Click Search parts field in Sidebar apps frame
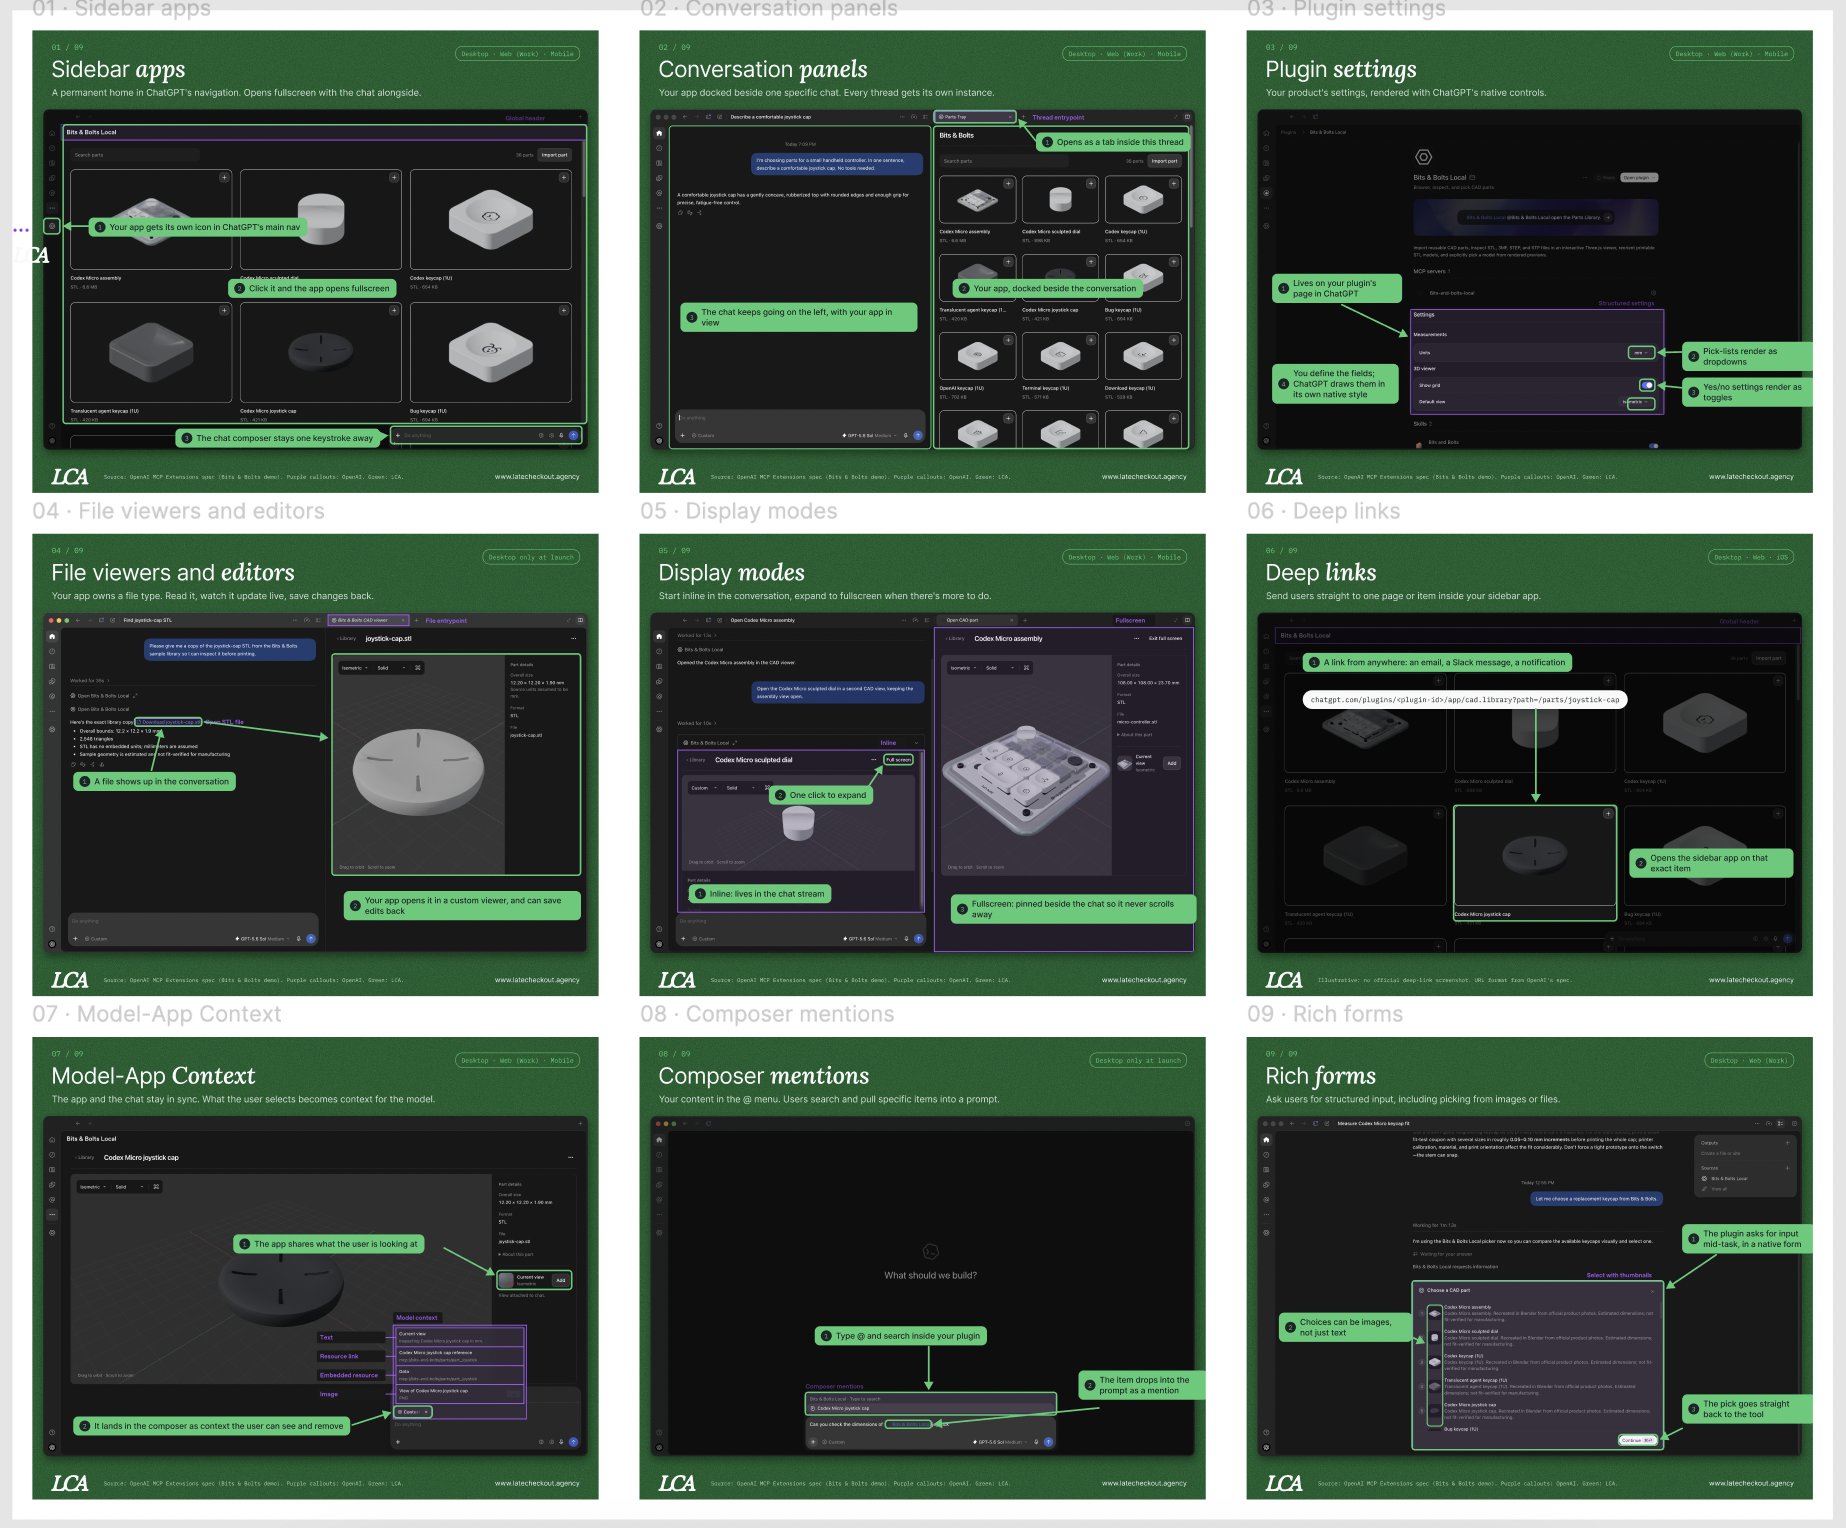This screenshot has width=1846, height=1528. pyautogui.click(x=134, y=155)
